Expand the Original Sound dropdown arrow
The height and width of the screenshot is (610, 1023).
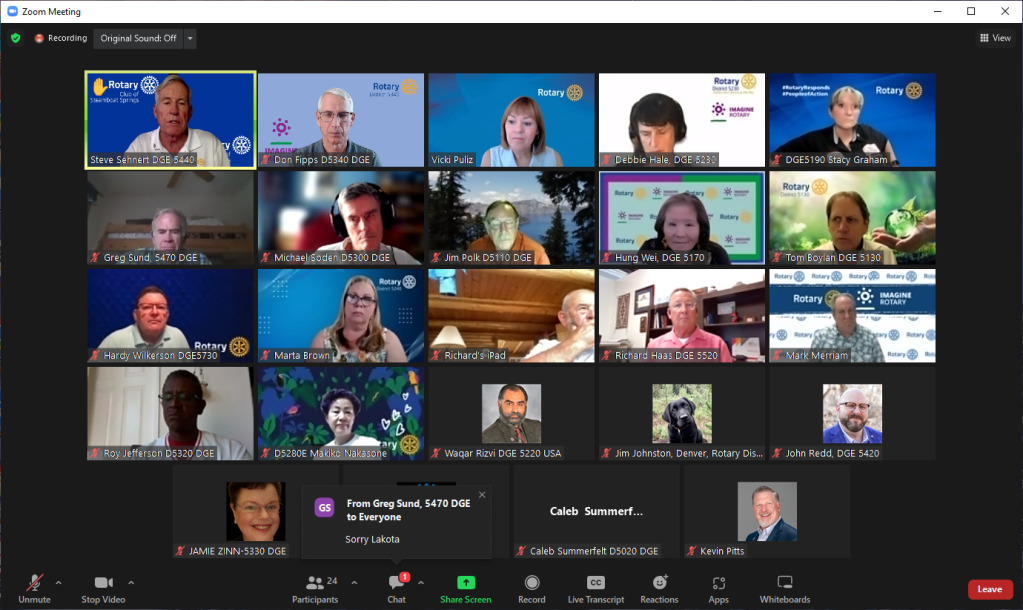click(190, 38)
